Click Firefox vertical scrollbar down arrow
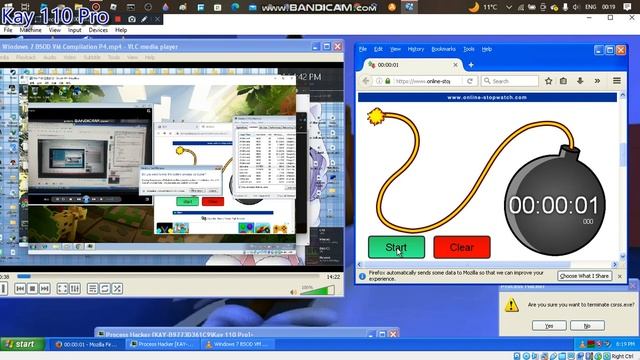Screen dimensions: 640x360 coord(622,256)
